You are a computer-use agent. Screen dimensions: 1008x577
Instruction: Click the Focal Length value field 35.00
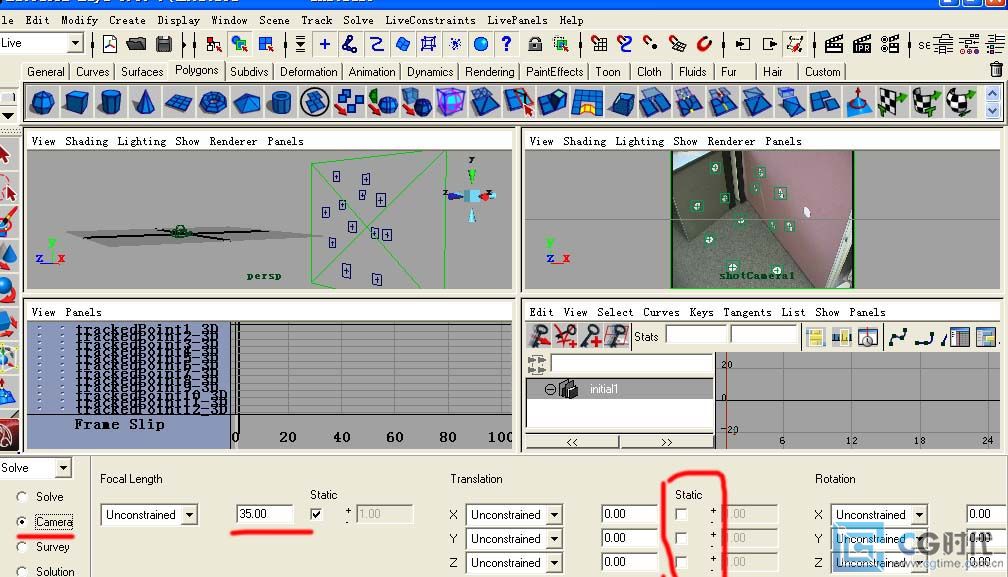click(x=265, y=514)
